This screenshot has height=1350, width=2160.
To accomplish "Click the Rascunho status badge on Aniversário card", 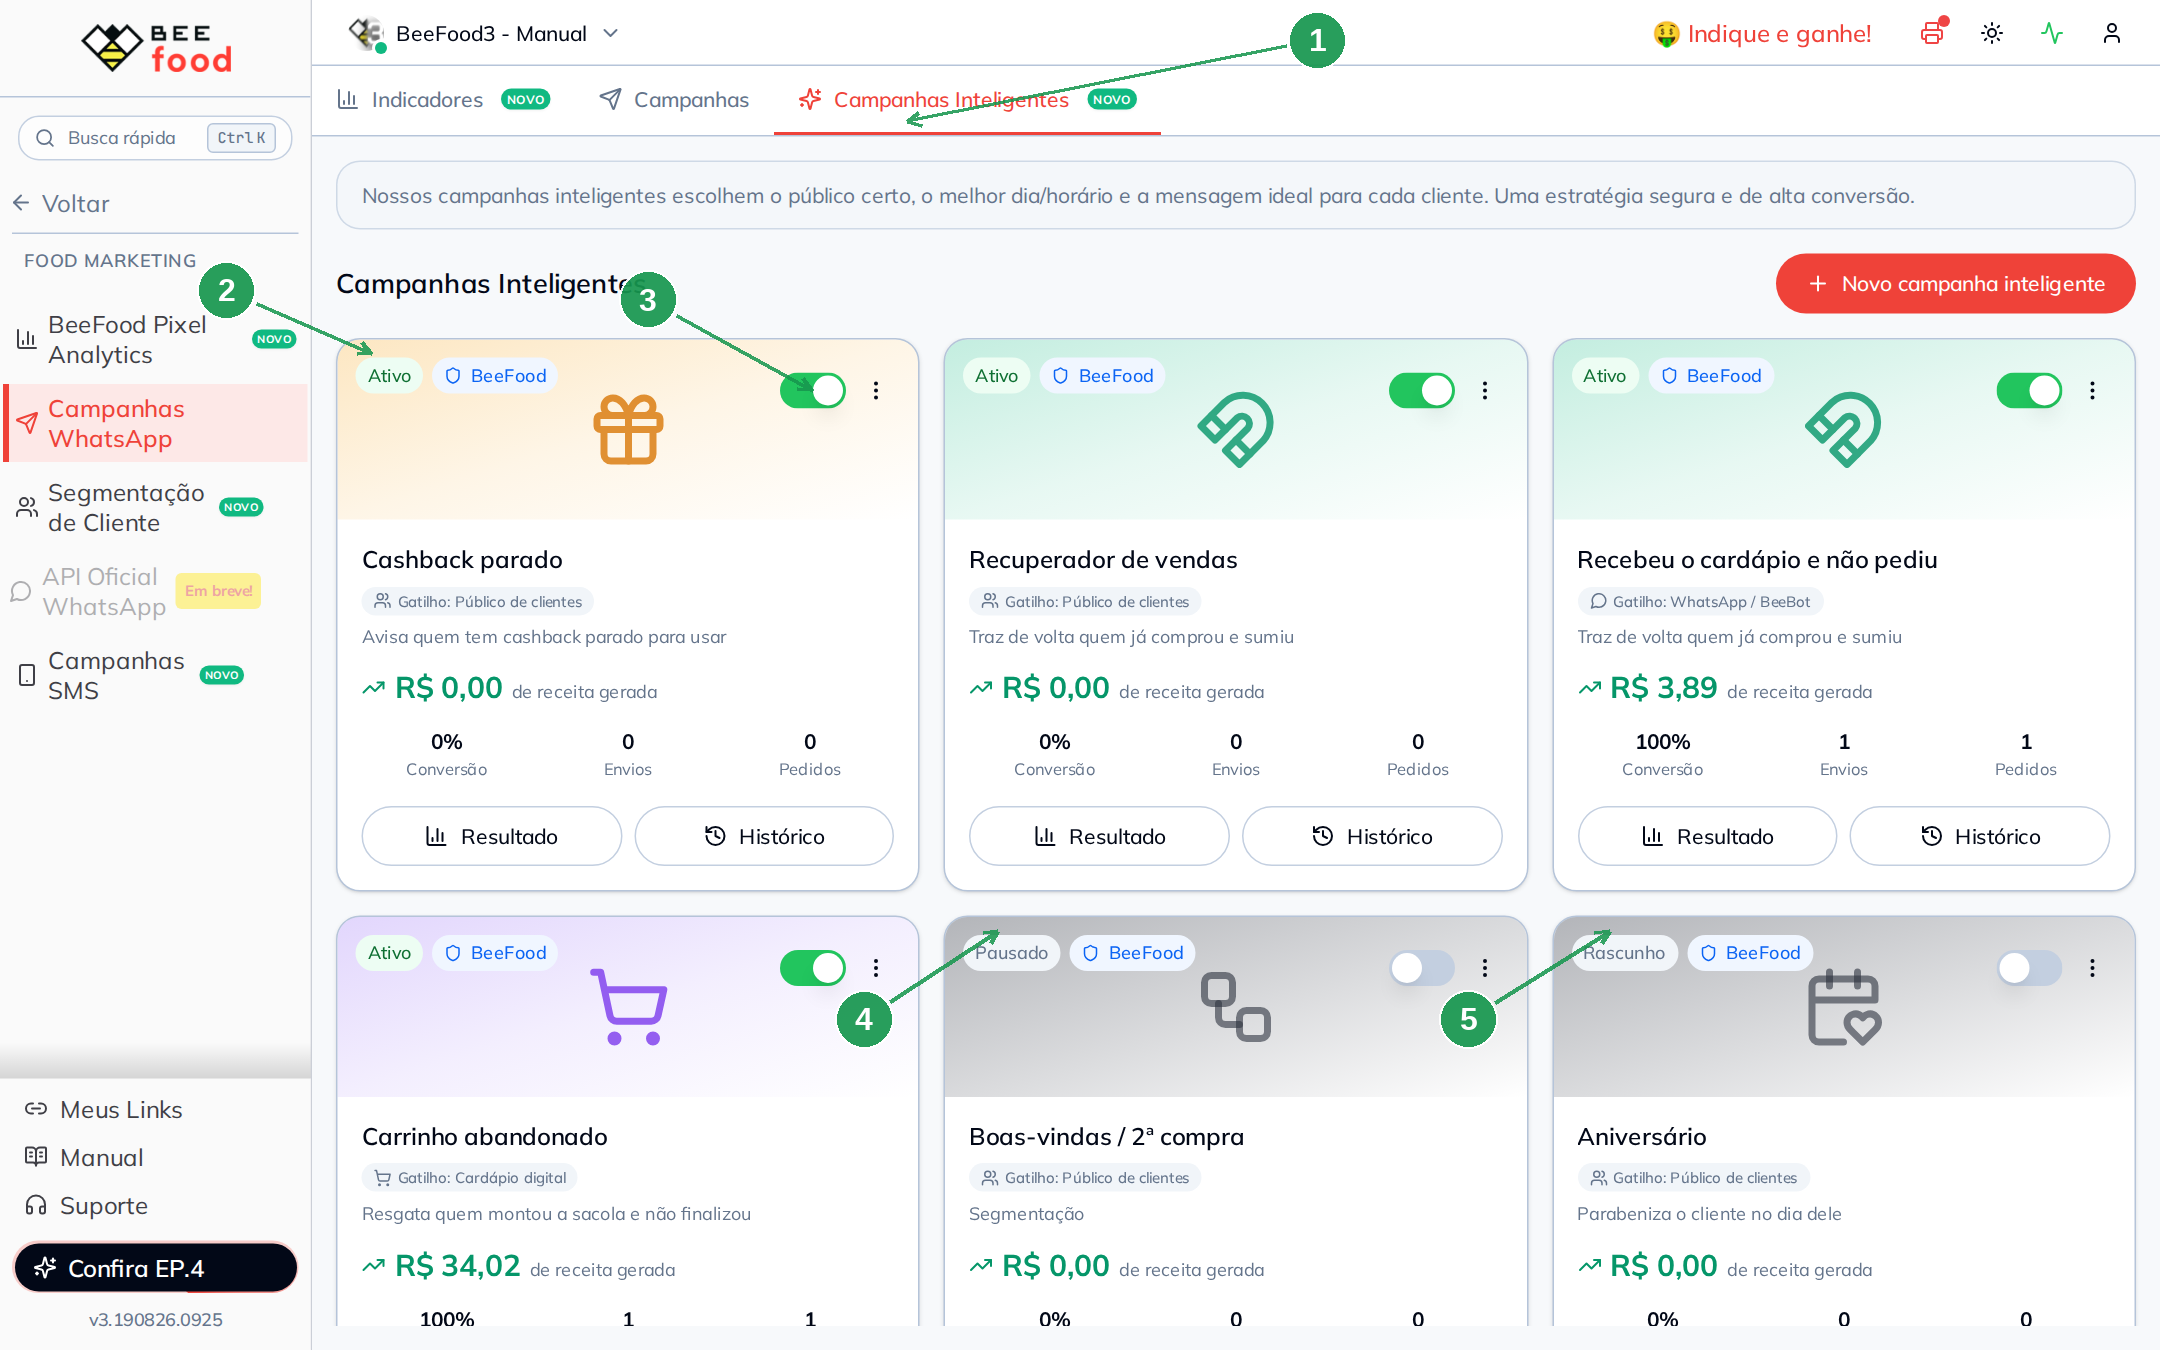I will pos(1624,953).
